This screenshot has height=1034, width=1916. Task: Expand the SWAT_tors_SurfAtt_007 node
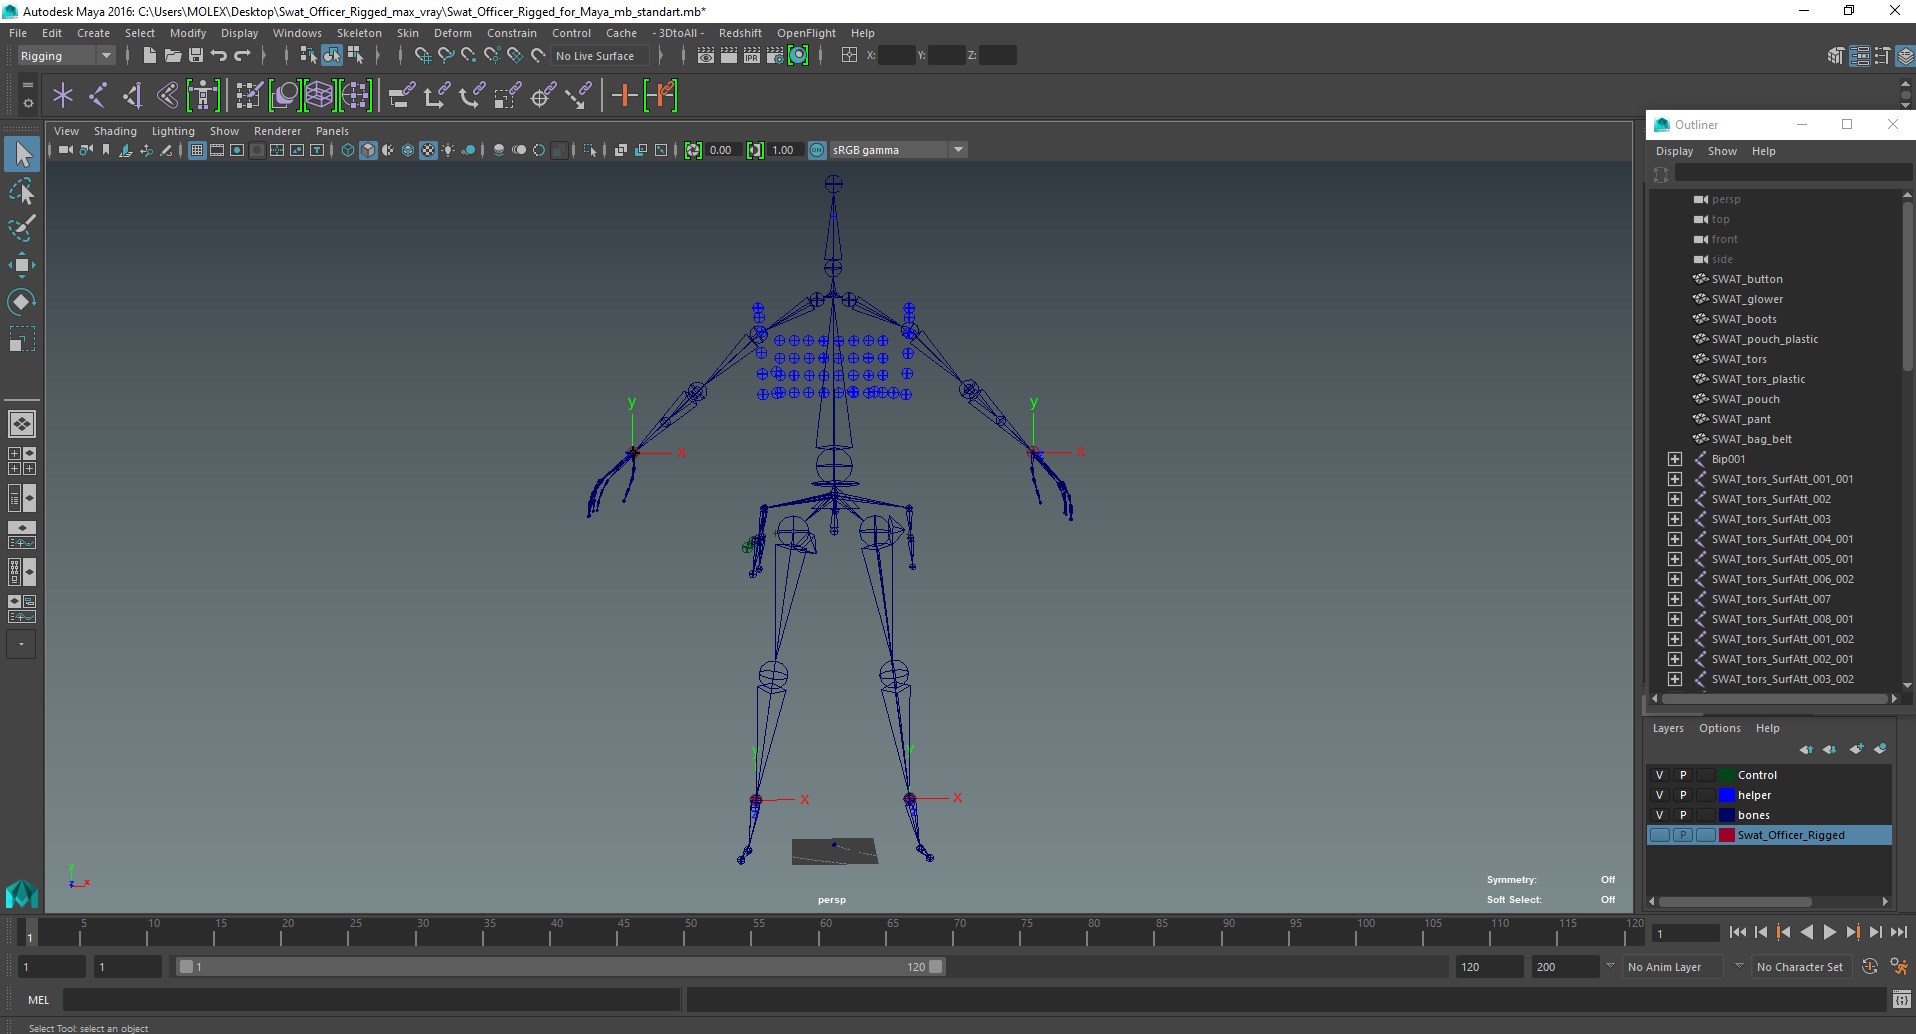1675,599
